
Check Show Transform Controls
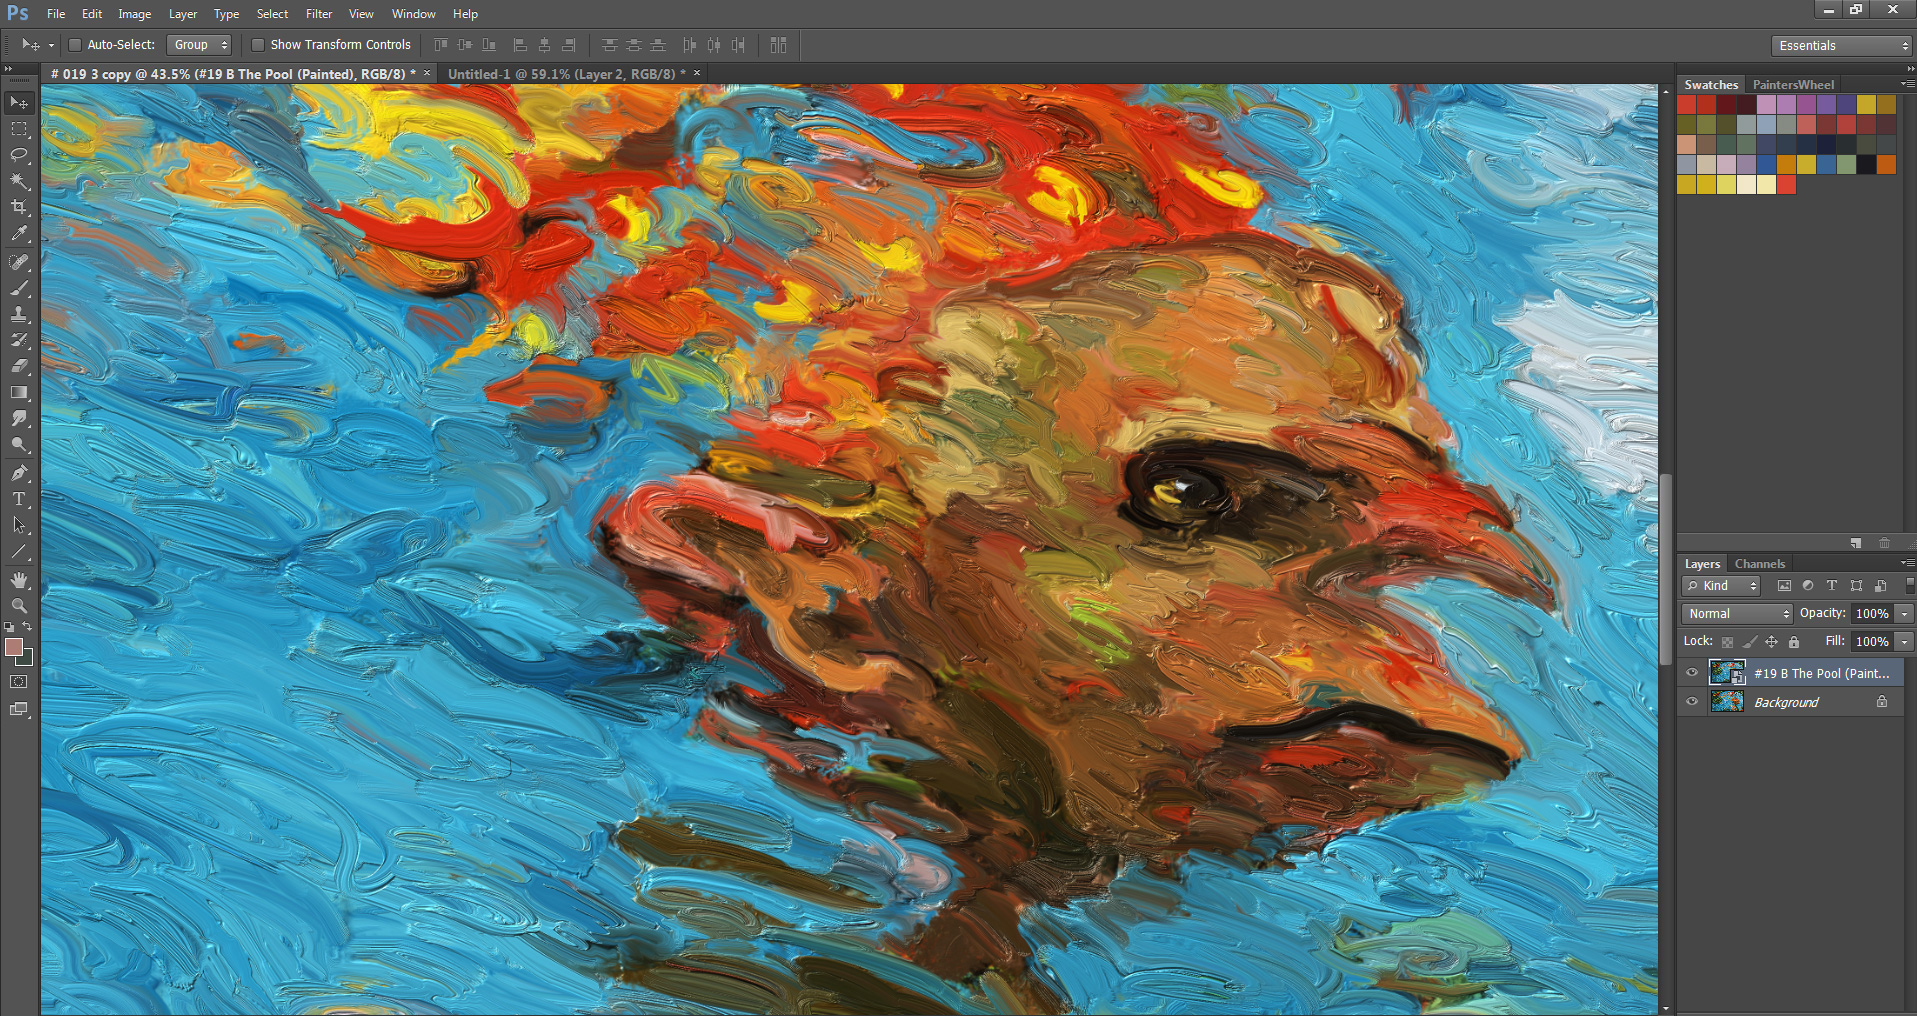coord(258,44)
